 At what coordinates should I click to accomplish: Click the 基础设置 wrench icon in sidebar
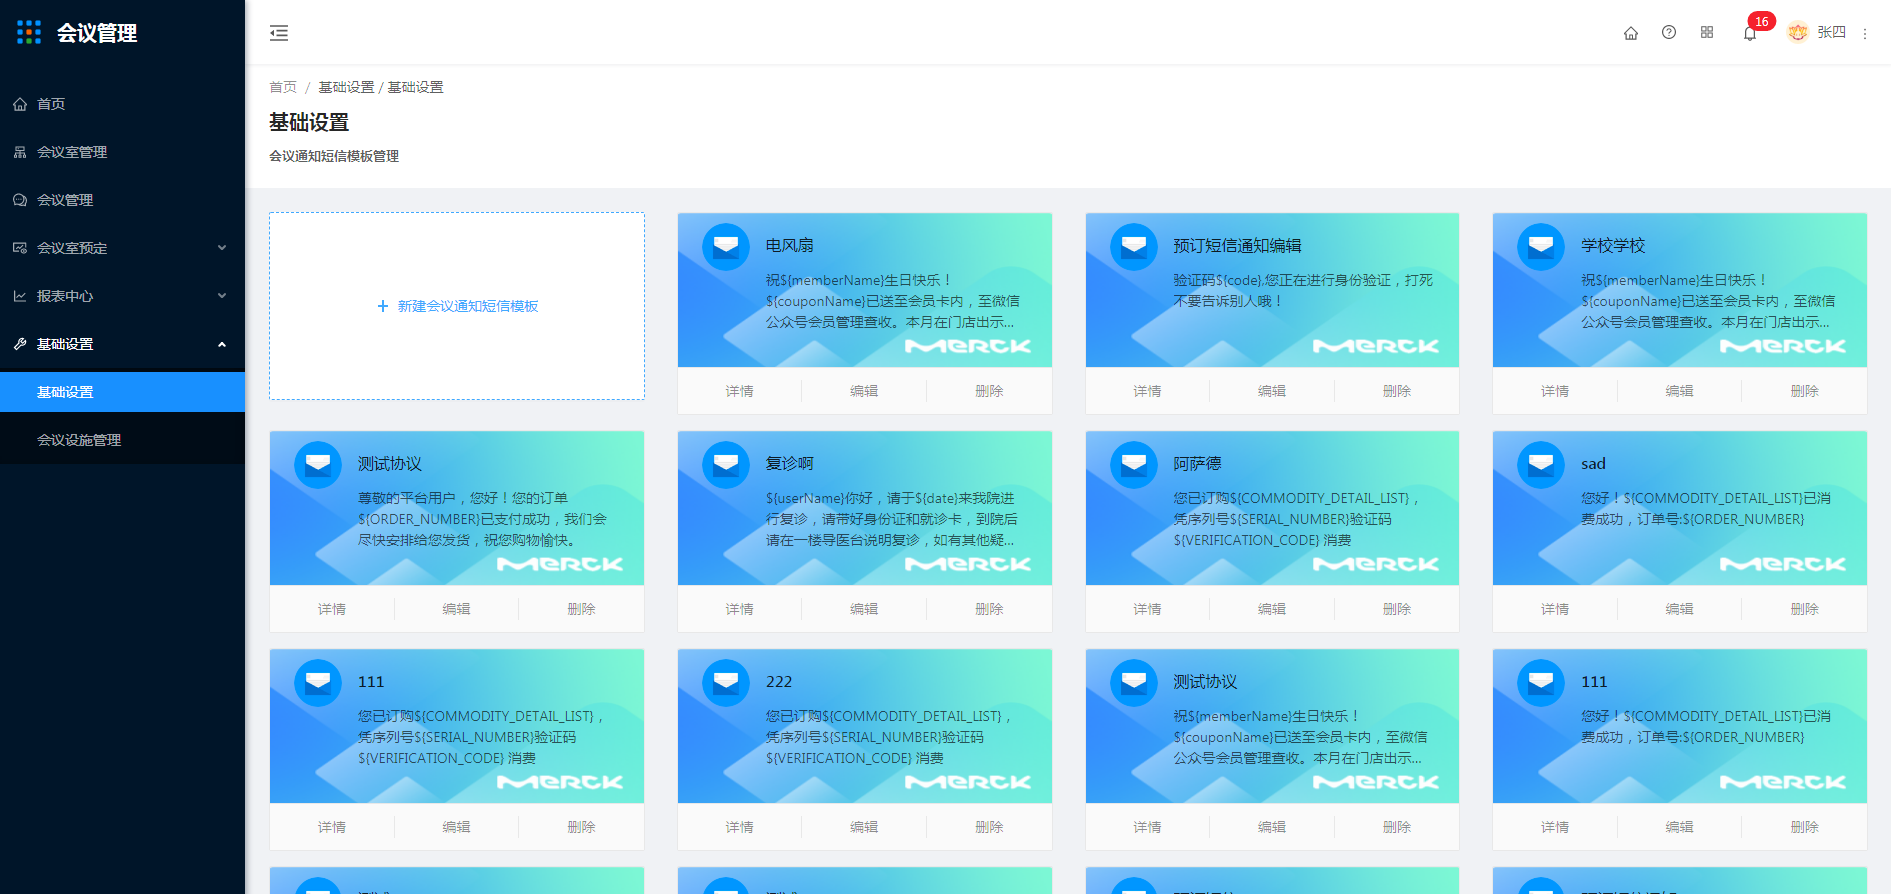pyautogui.click(x=20, y=344)
